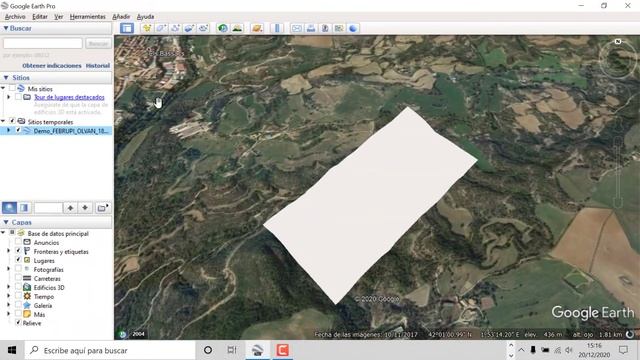640x360 pixels.
Task: Check the Tour de lugares destacados checkbox
Action: click(18, 97)
